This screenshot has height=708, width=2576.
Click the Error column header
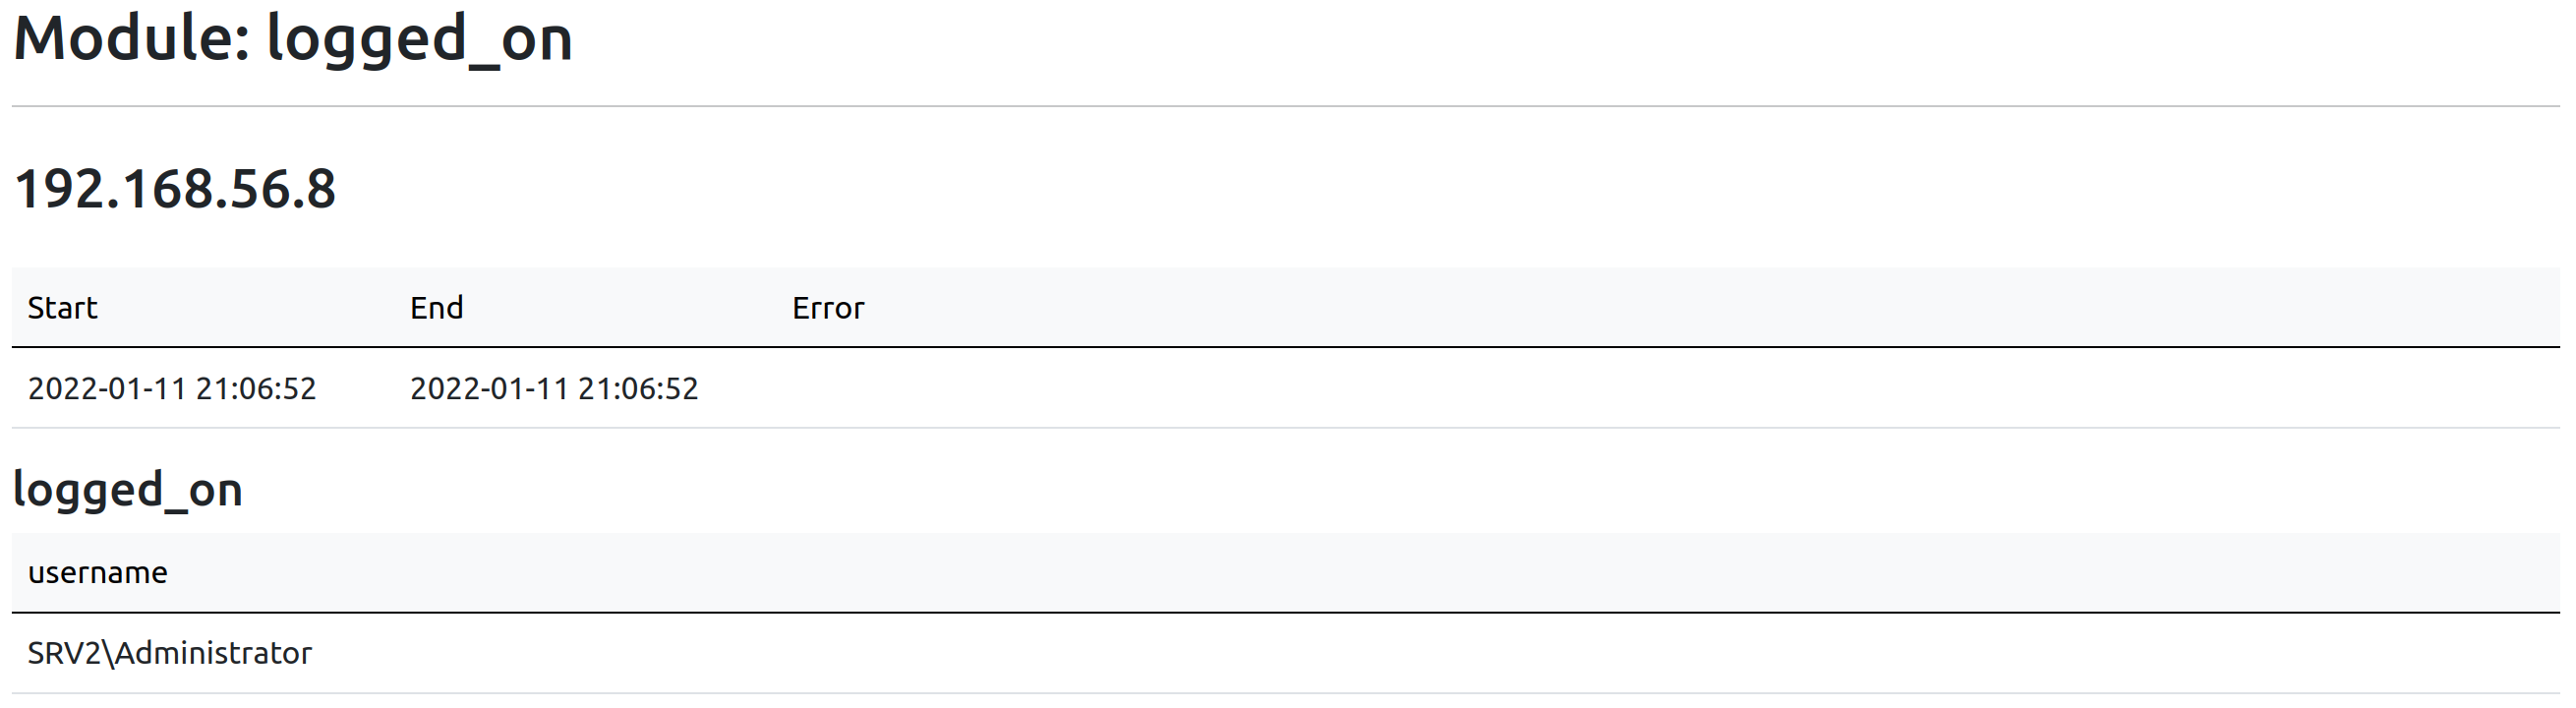point(828,308)
